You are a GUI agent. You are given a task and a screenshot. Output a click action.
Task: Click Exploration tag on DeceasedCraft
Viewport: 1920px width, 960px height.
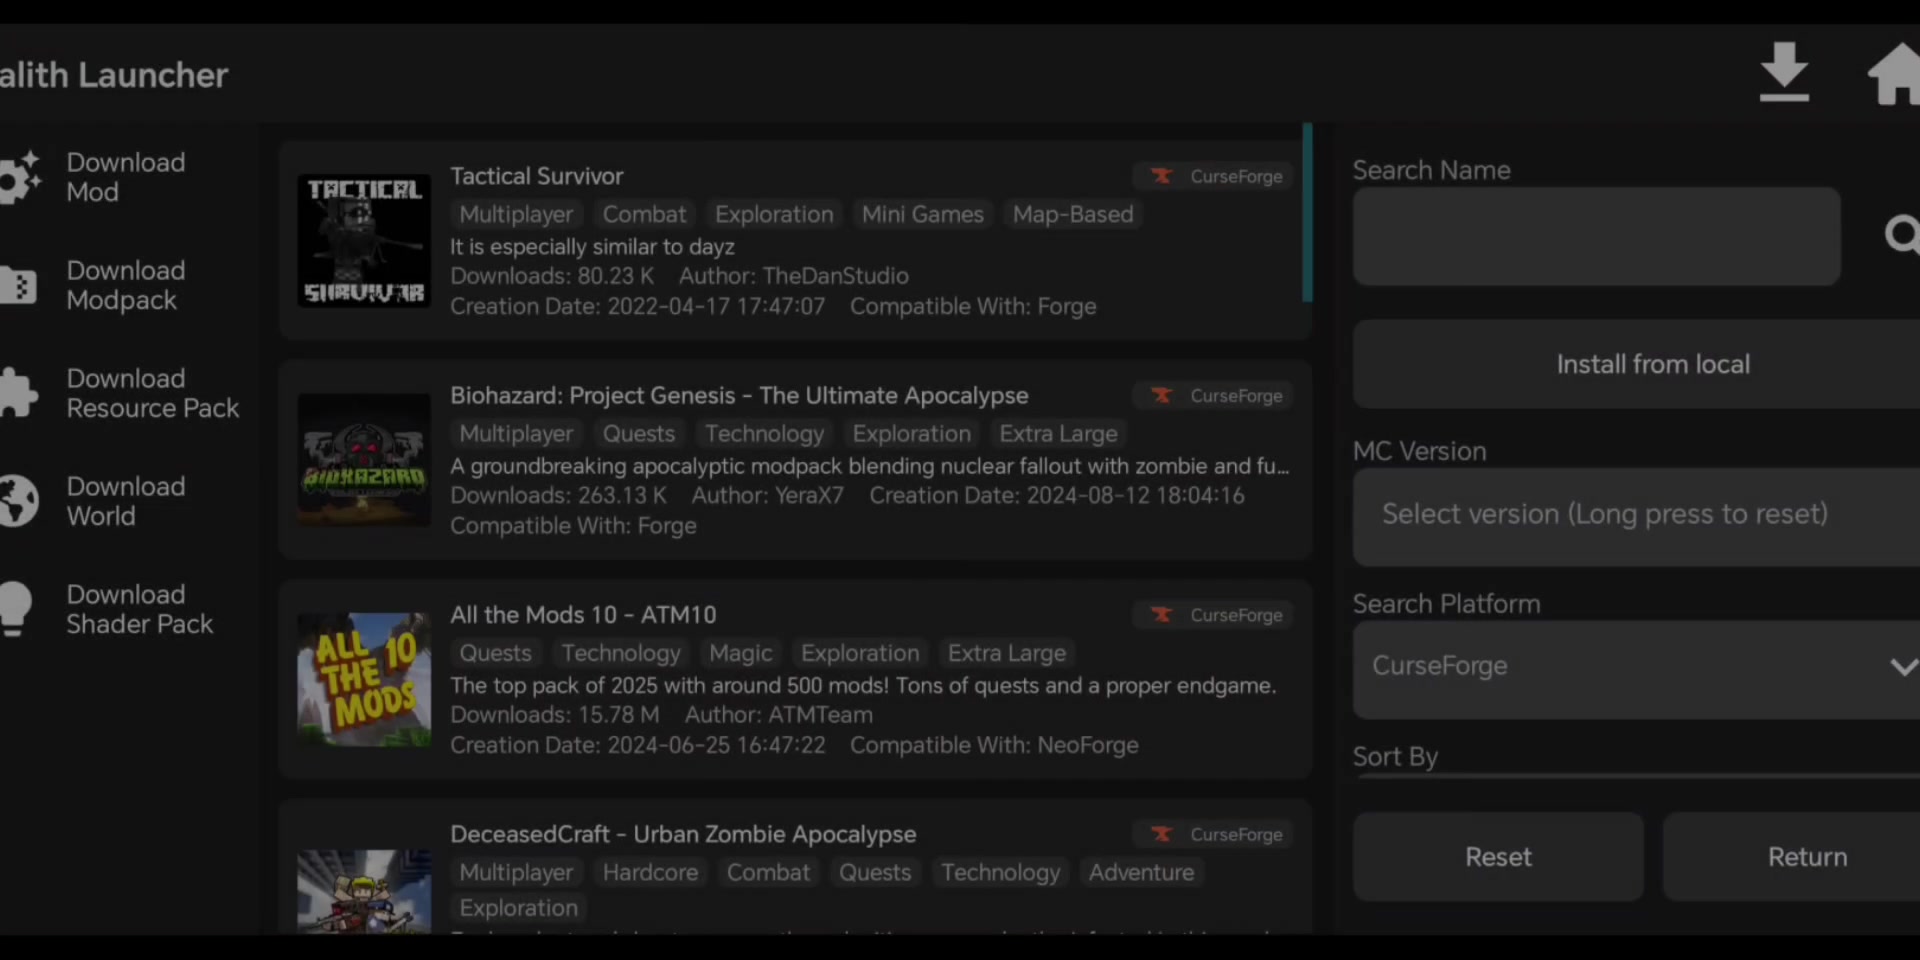pos(518,908)
